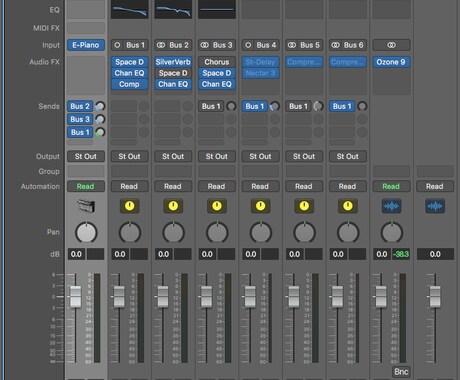Viewport: 460px width, 380px height.
Task: Click the empty Group slot on E-Piano strip
Action: [86, 171]
